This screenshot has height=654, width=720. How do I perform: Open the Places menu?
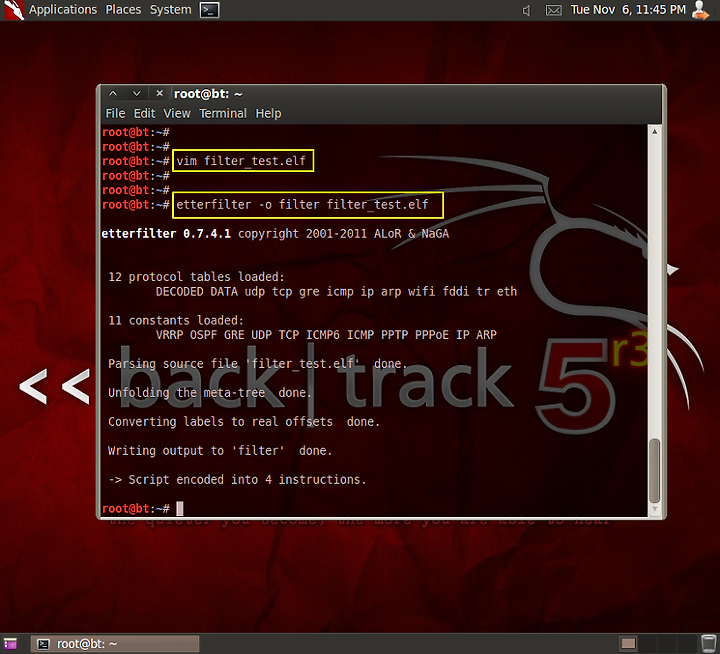[x=123, y=10]
